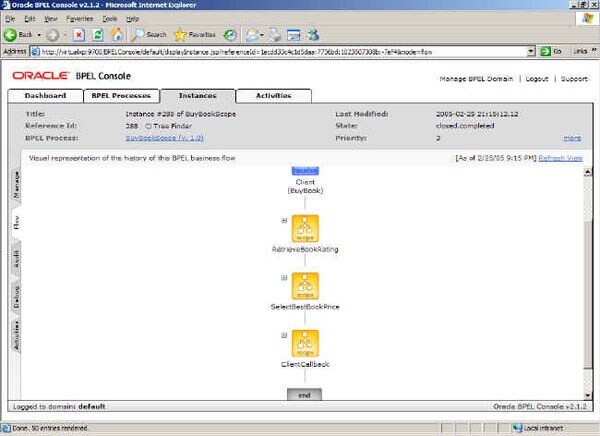Click the Refresh View link
This screenshot has width=600, height=436.
561,158
